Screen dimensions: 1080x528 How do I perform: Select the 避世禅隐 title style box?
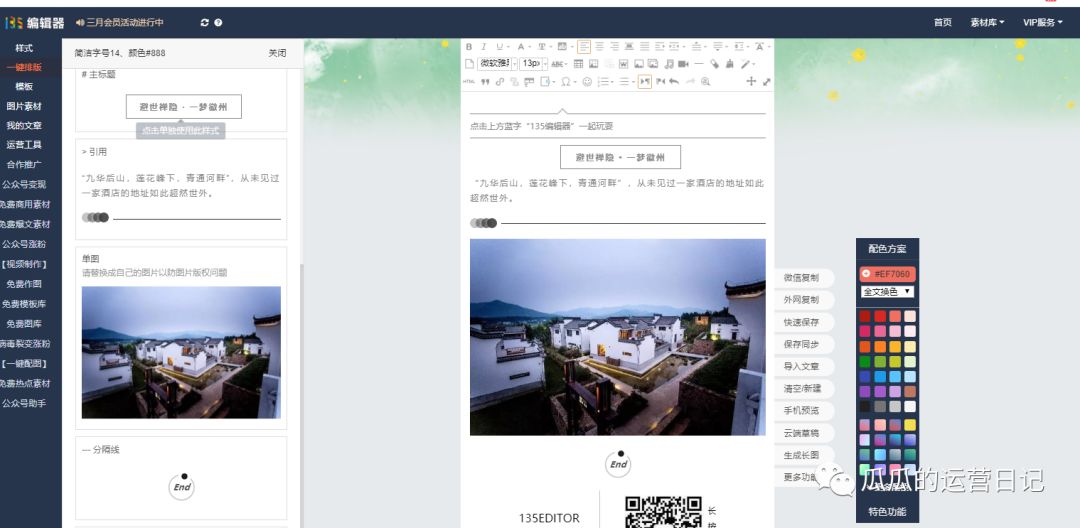click(184, 107)
